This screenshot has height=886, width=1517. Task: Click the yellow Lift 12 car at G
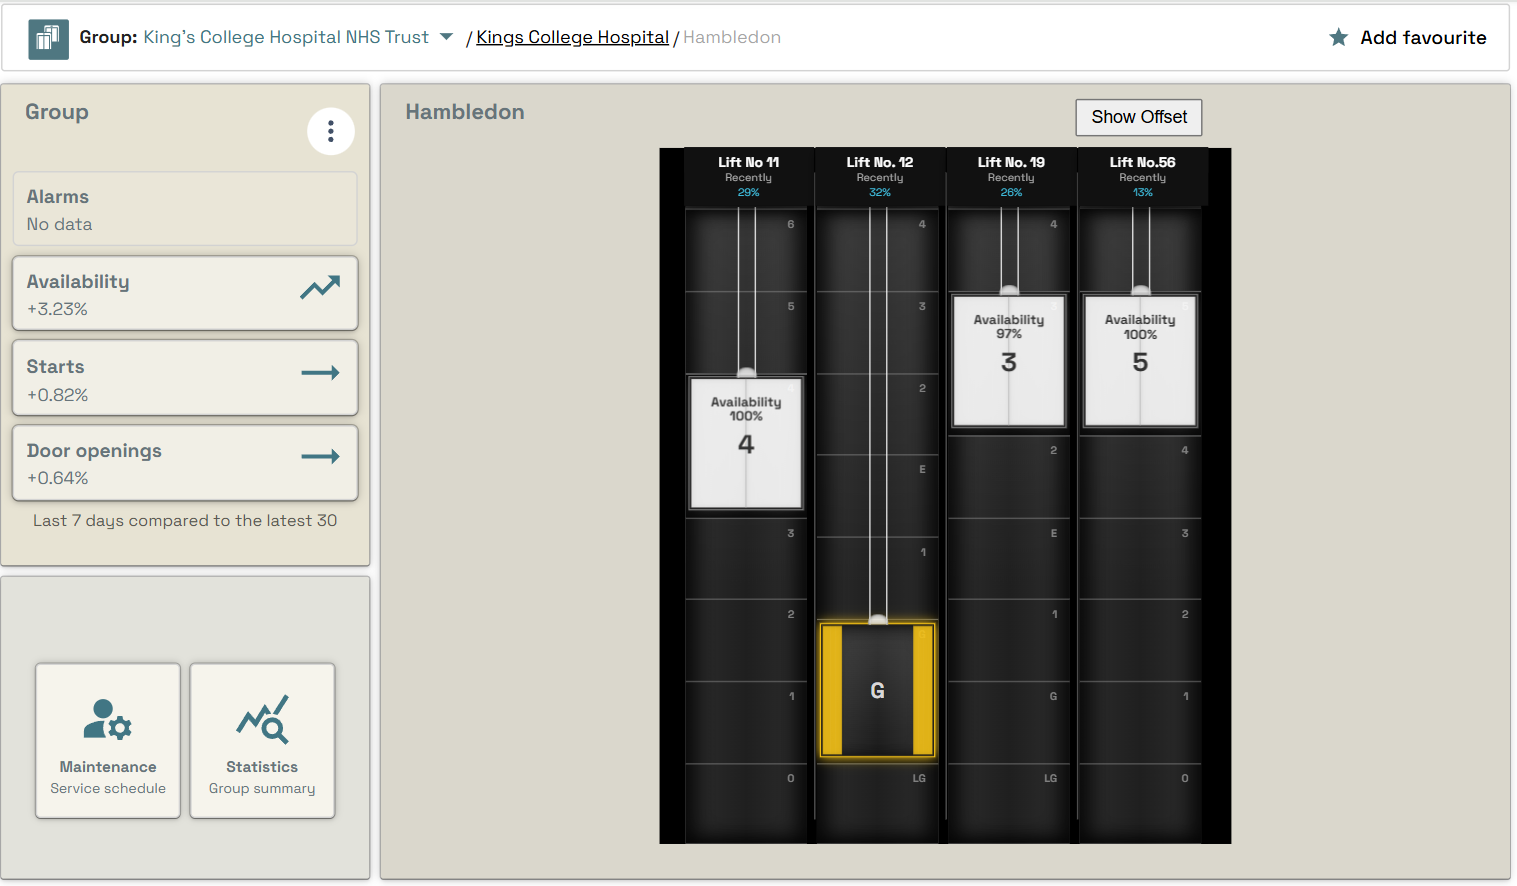[877, 690]
